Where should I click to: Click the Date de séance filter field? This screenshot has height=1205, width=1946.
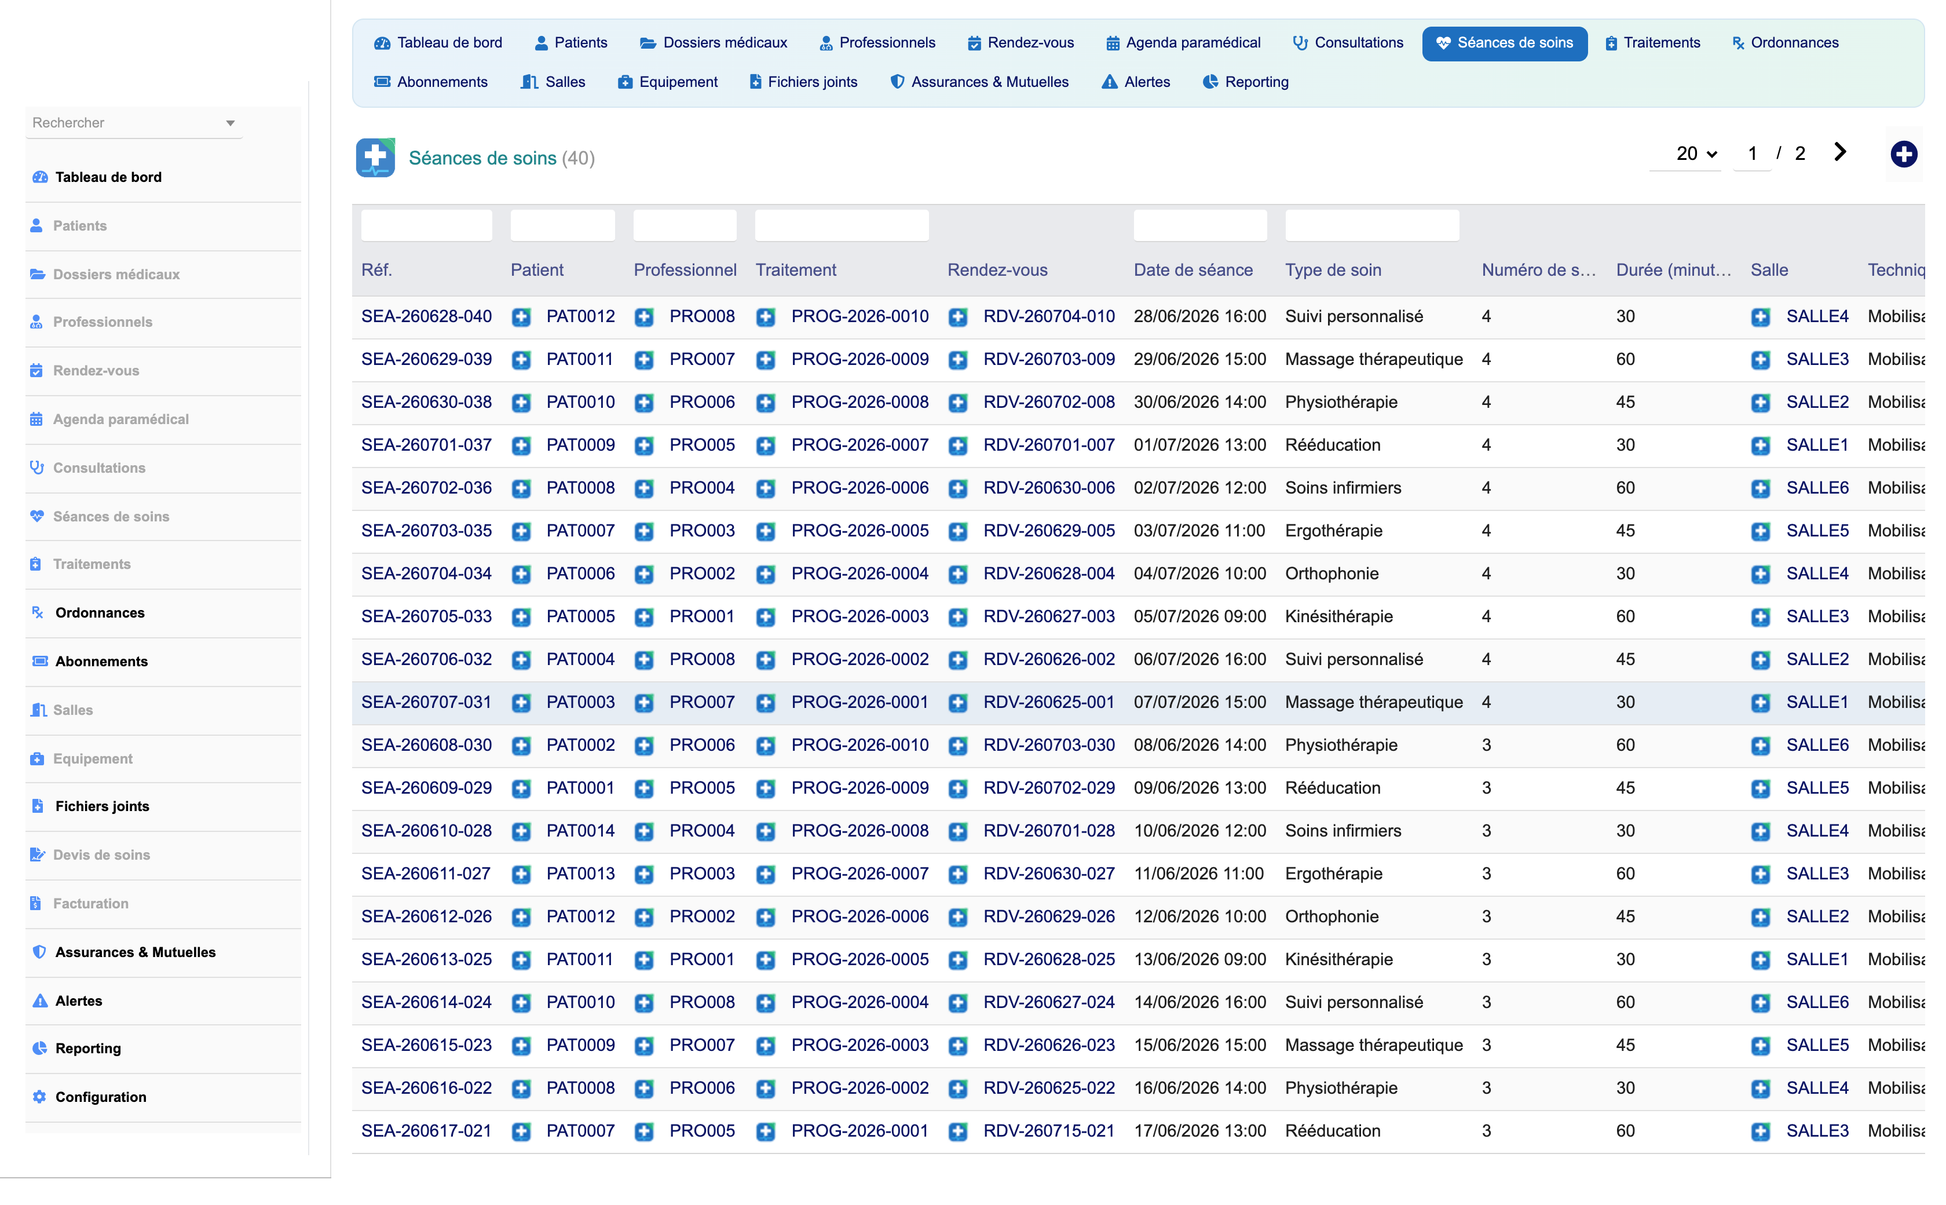pos(1200,225)
